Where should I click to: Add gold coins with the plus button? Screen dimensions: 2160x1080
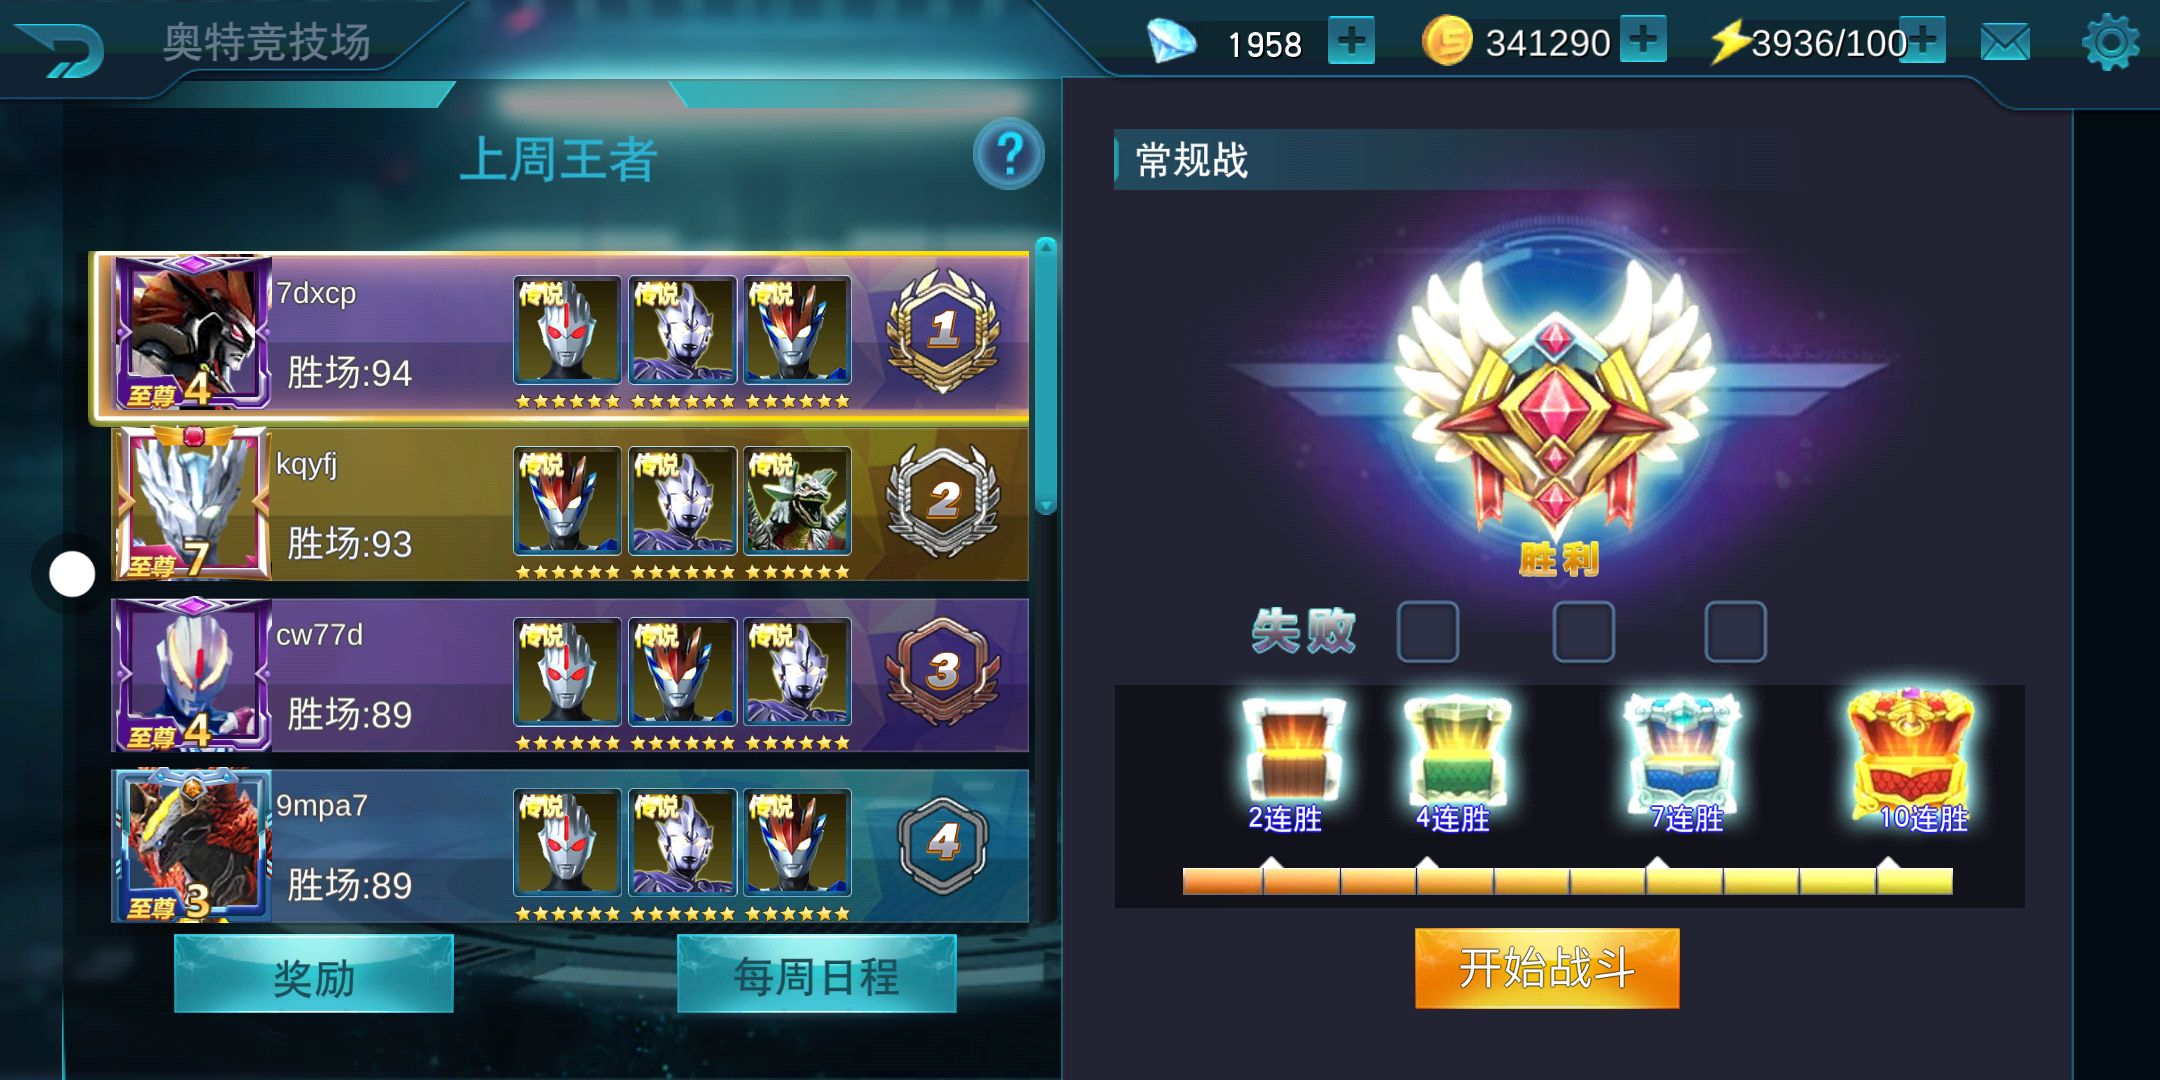coord(1643,39)
